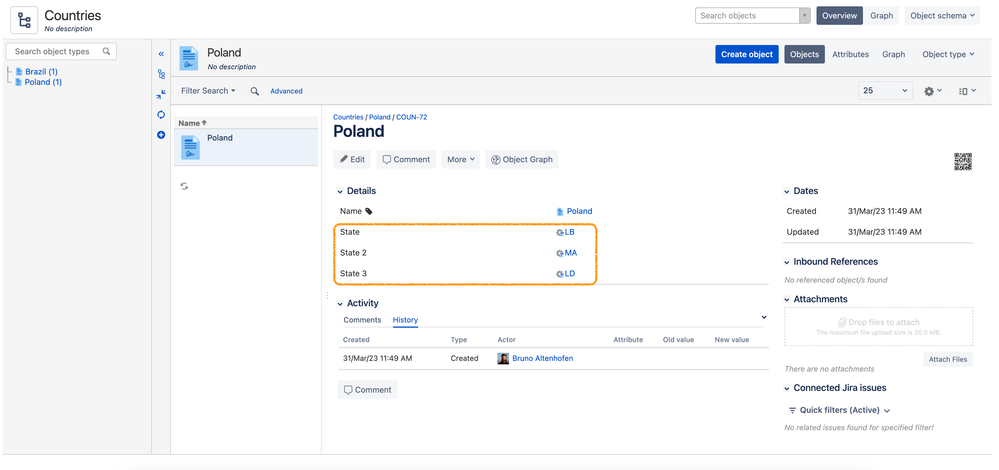Open the gear settings dropdown

point(932,91)
